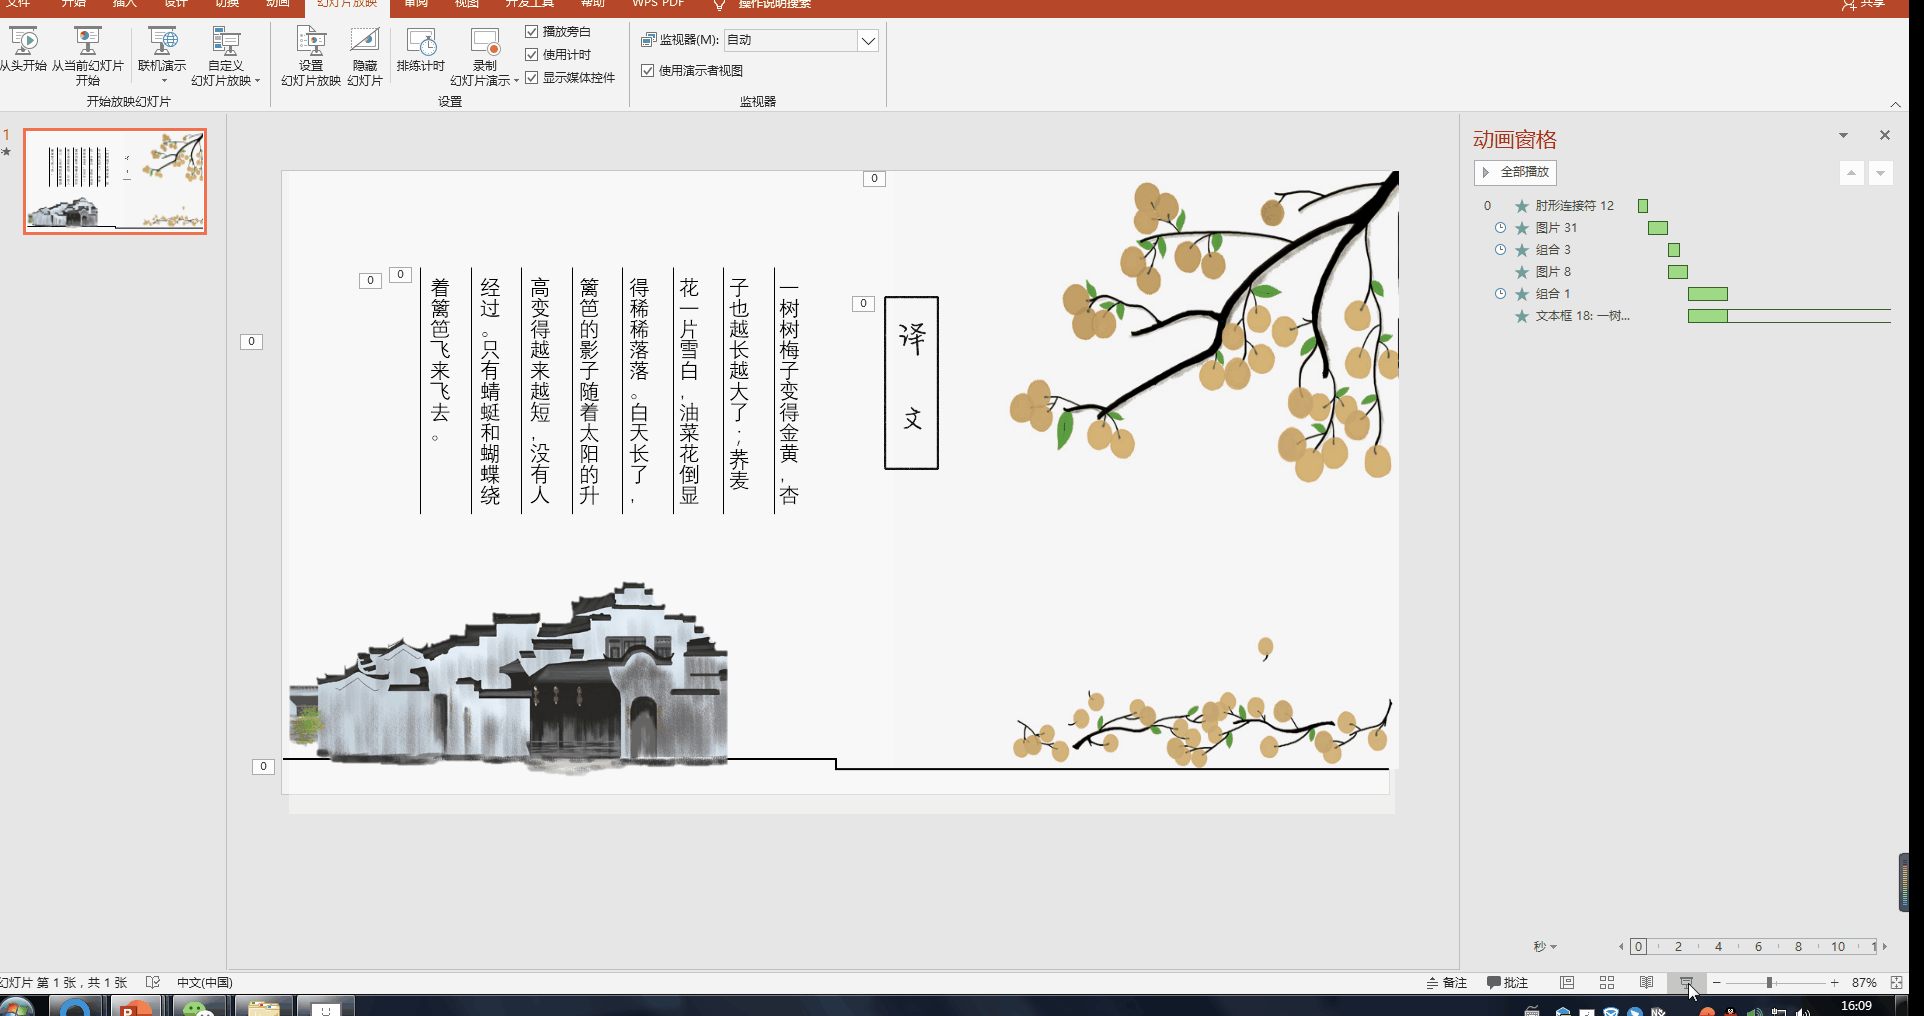Toggle the 显示媒体控件 checkbox

532,78
